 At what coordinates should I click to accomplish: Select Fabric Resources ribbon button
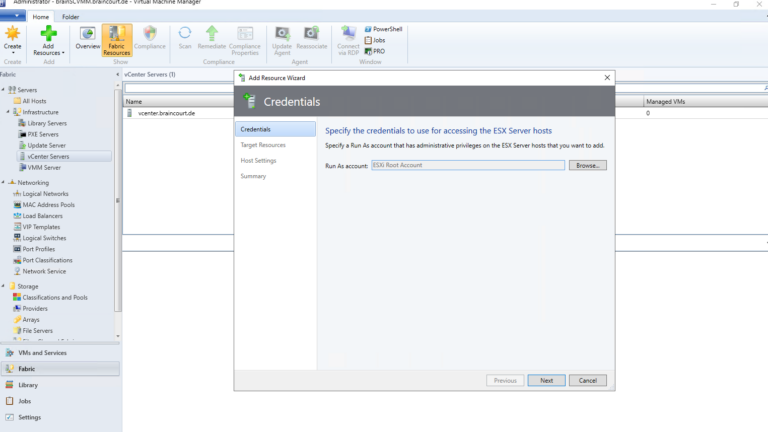tap(117, 40)
